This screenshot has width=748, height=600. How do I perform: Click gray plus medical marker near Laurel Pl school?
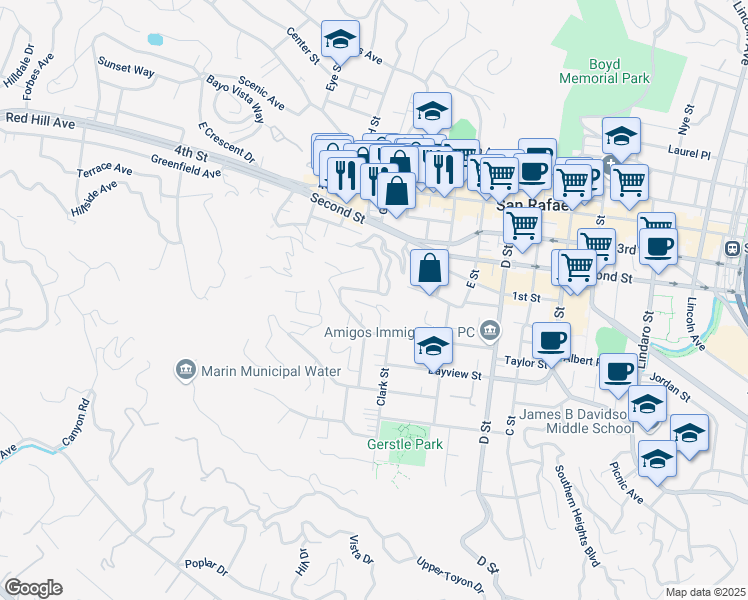pyautogui.click(x=609, y=165)
